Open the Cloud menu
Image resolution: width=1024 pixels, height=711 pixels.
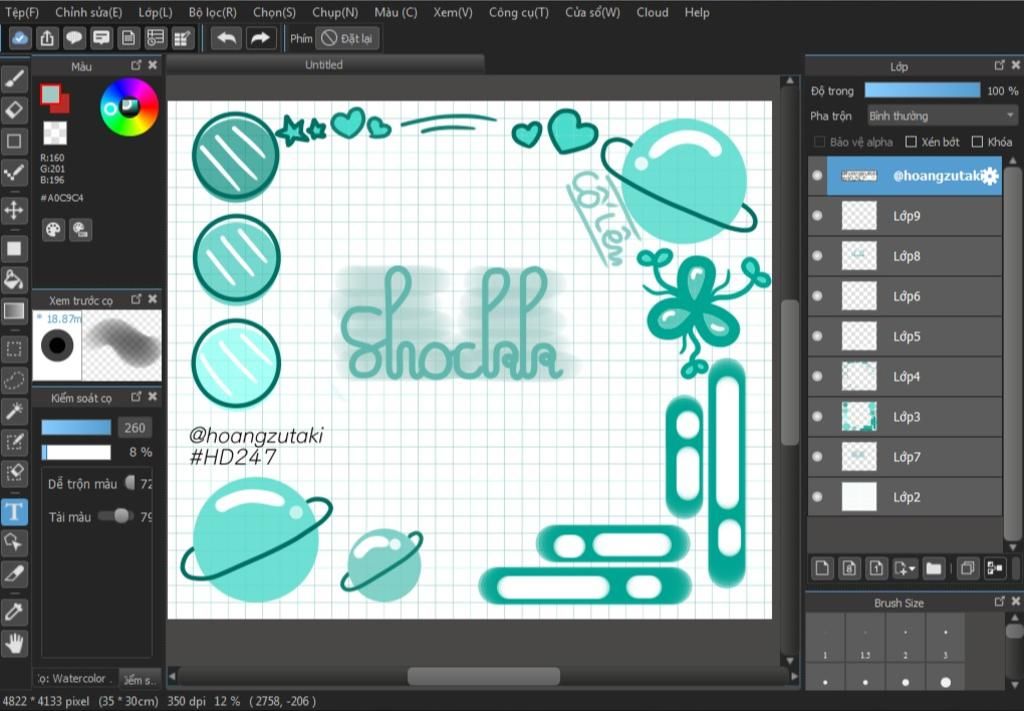point(652,12)
